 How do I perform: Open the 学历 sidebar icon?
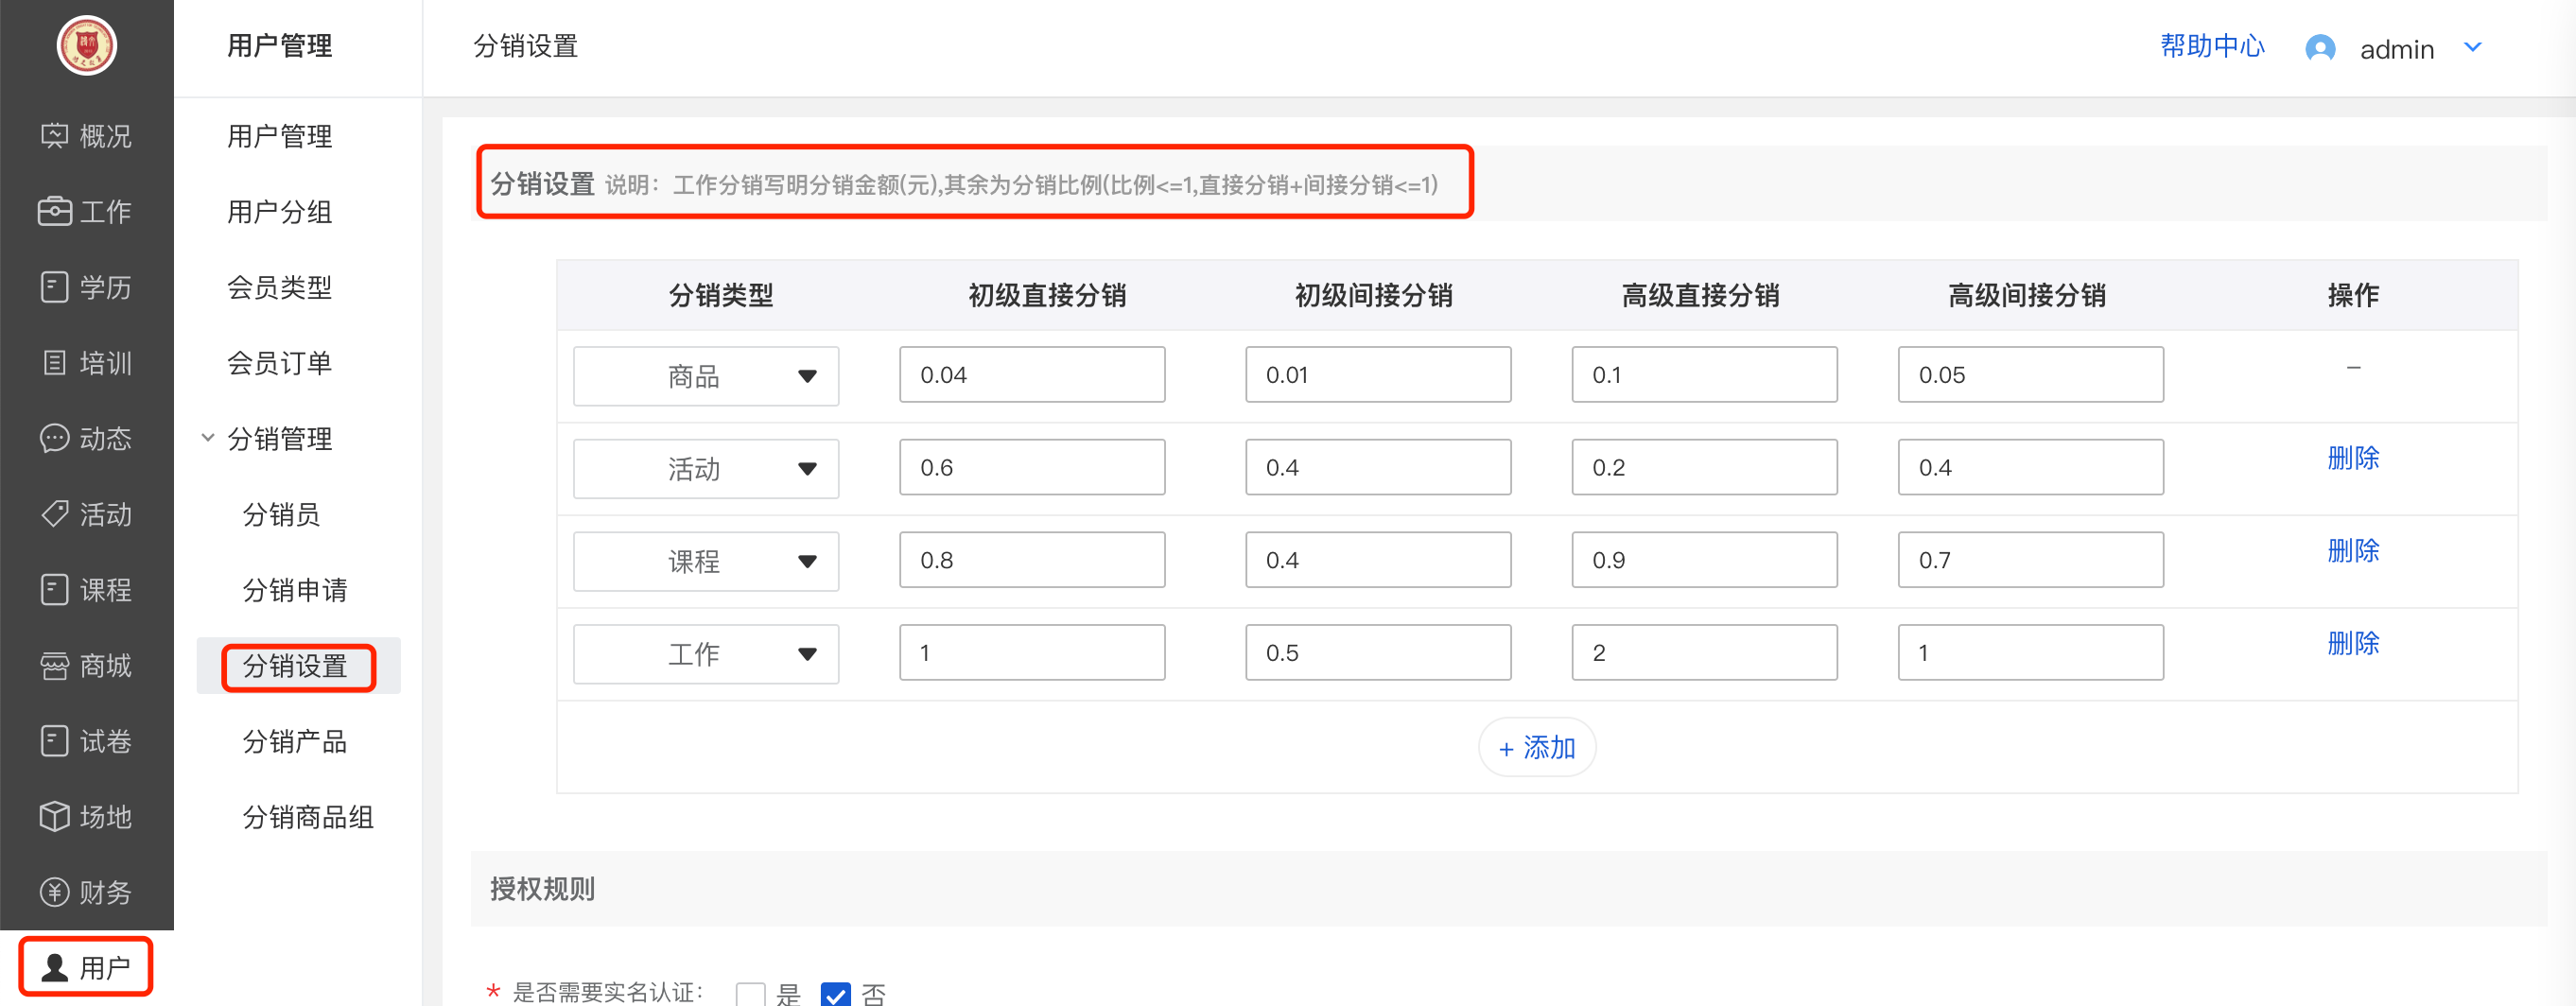pos(54,287)
